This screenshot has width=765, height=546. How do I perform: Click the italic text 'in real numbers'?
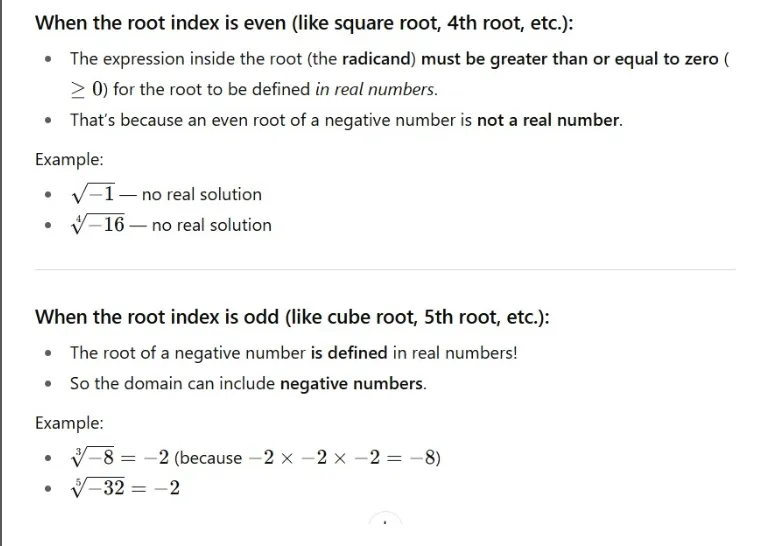375,89
